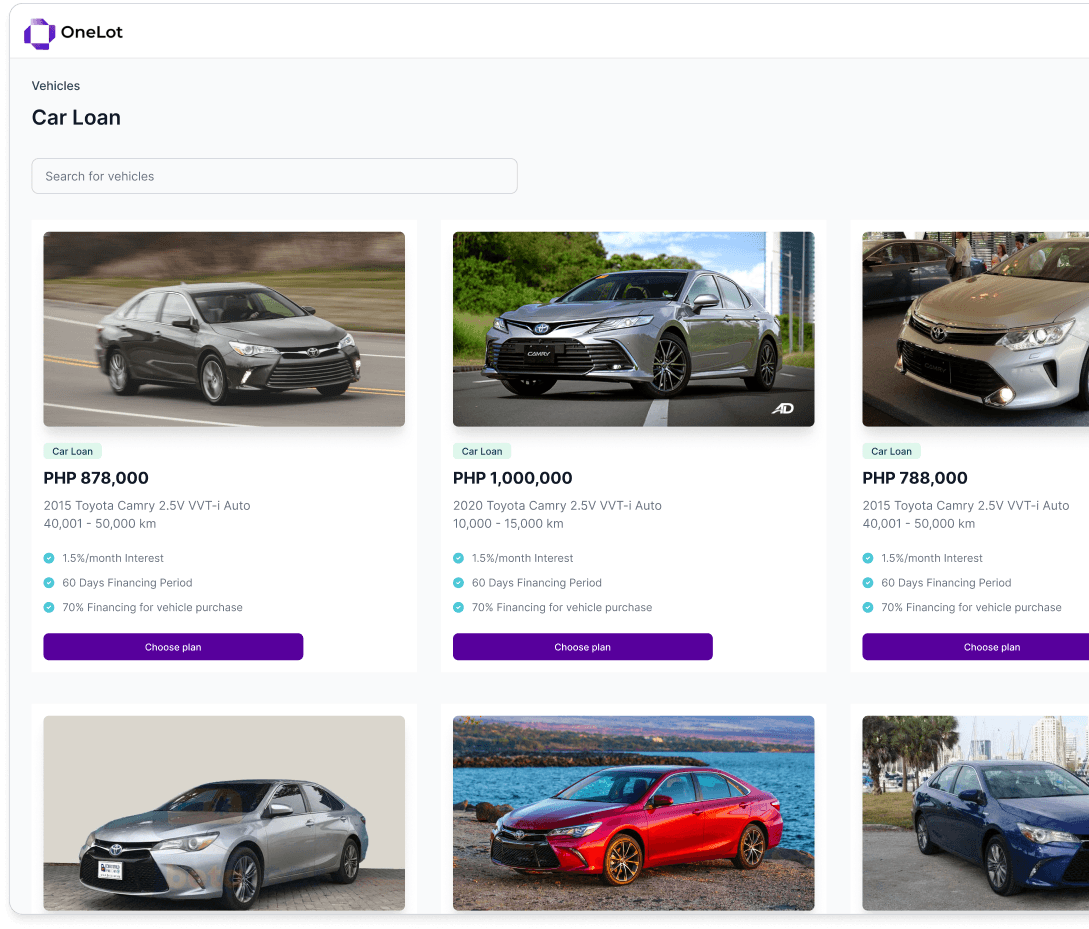Focus the Search for vehicles field
The width and height of the screenshot is (1089, 929).
click(274, 176)
